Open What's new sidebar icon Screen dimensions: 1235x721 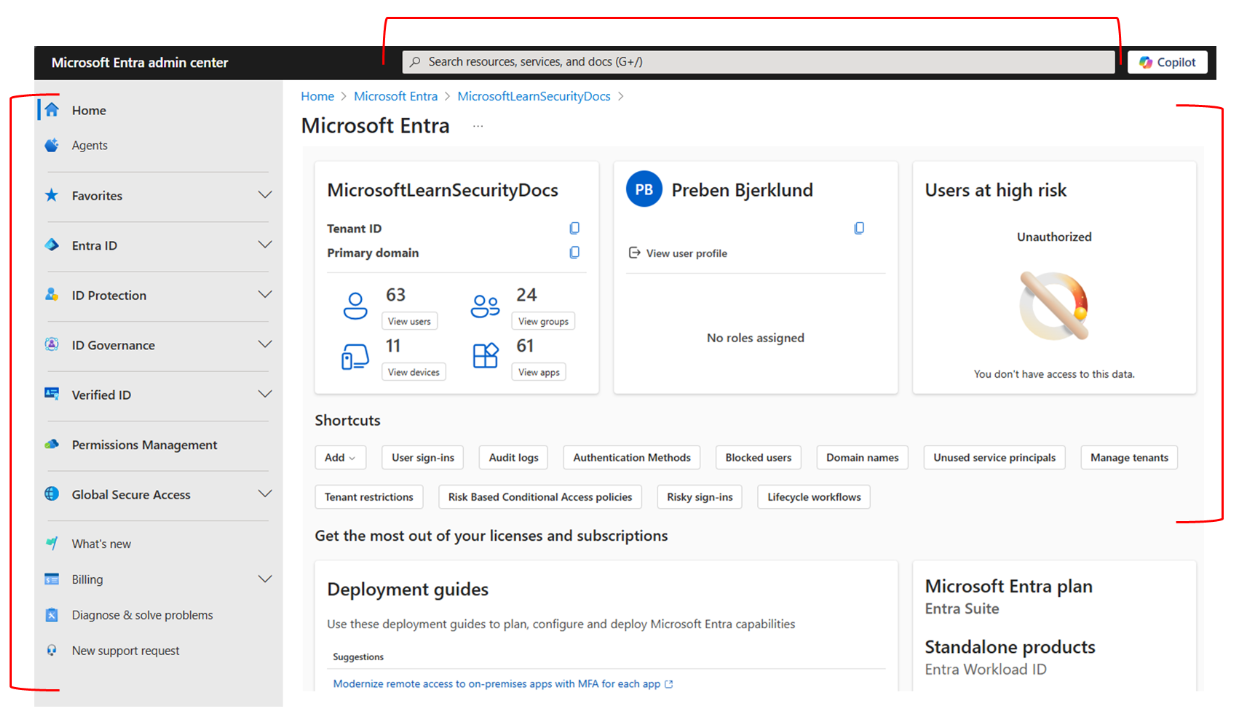click(x=52, y=544)
